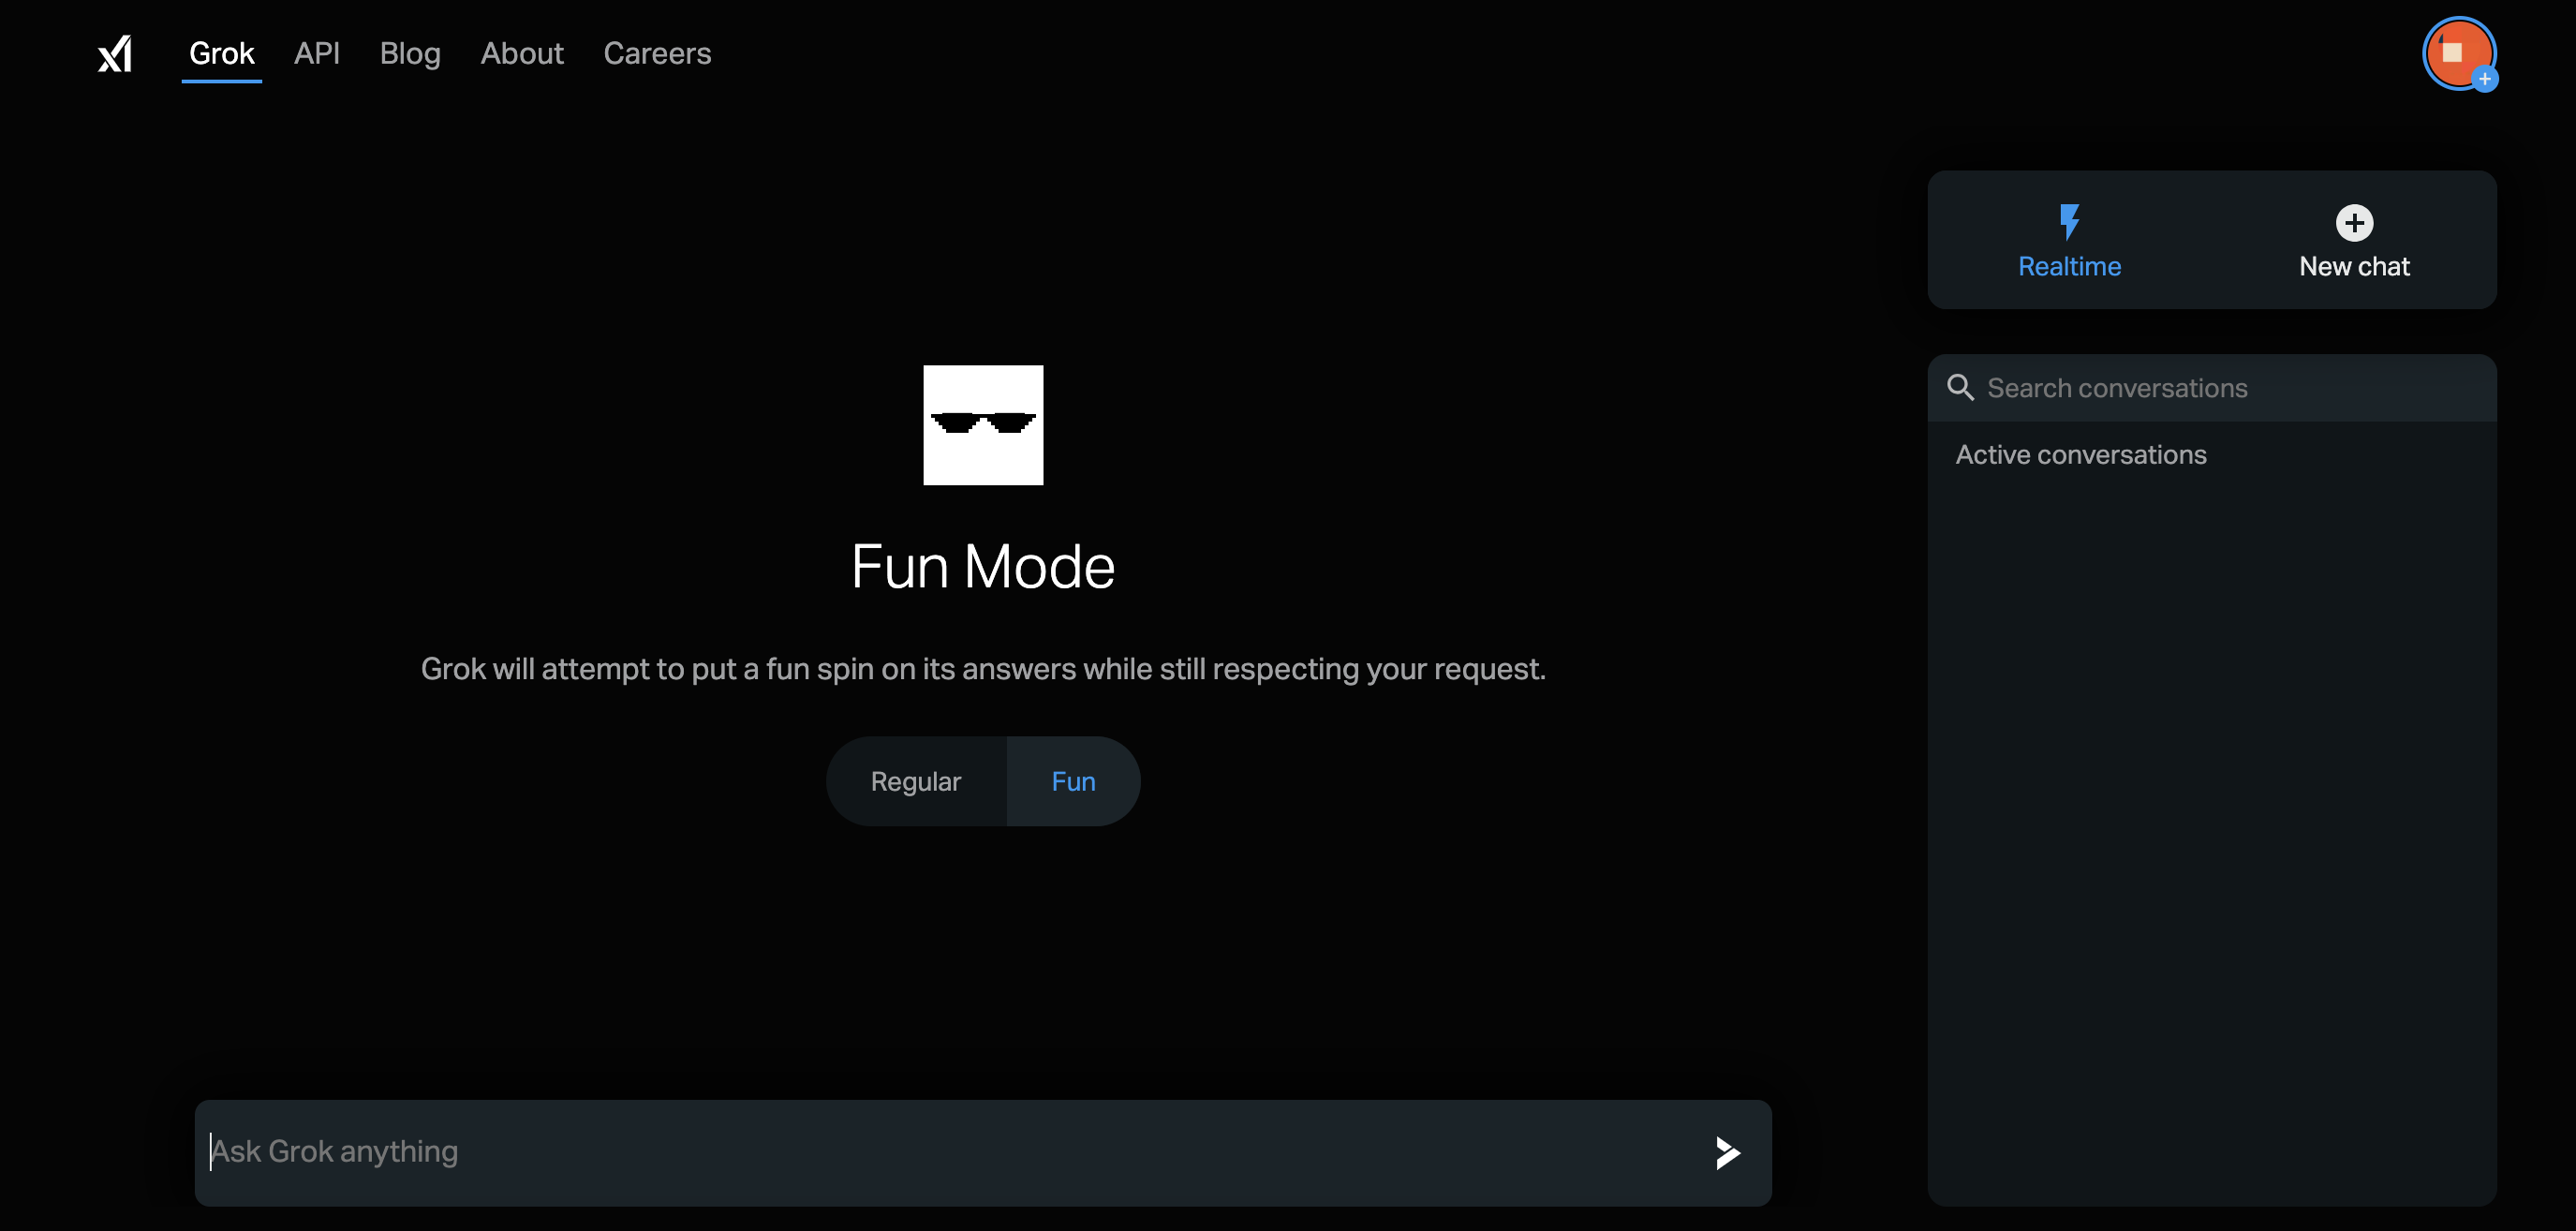2576x1231 pixels.
Task: Open the Grok tab
Action: [x=221, y=54]
